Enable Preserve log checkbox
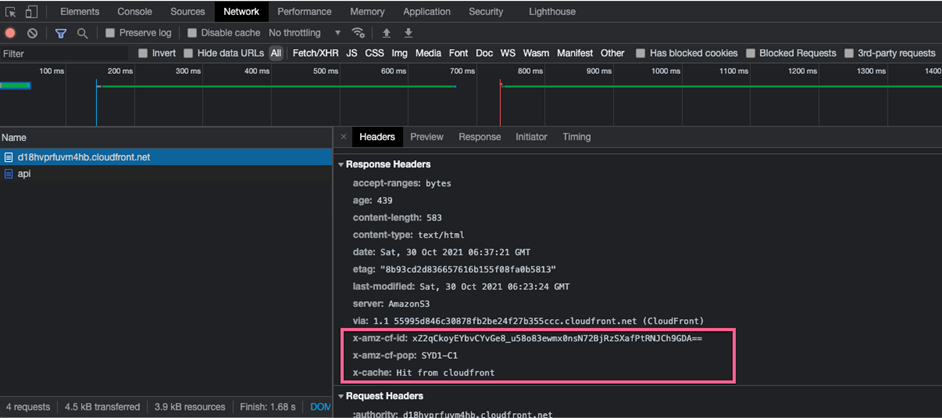Screen dimensions: 942x418 click(110, 33)
